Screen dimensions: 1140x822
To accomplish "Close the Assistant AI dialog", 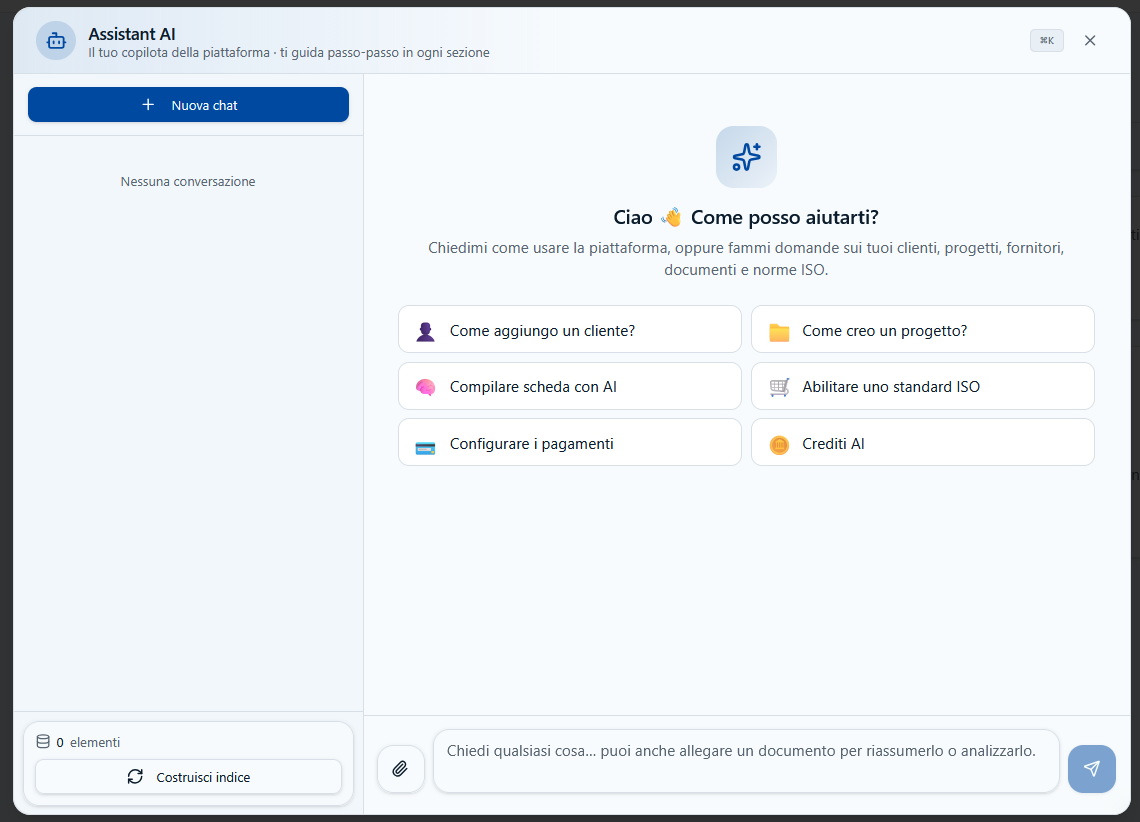I will [1090, 41].
